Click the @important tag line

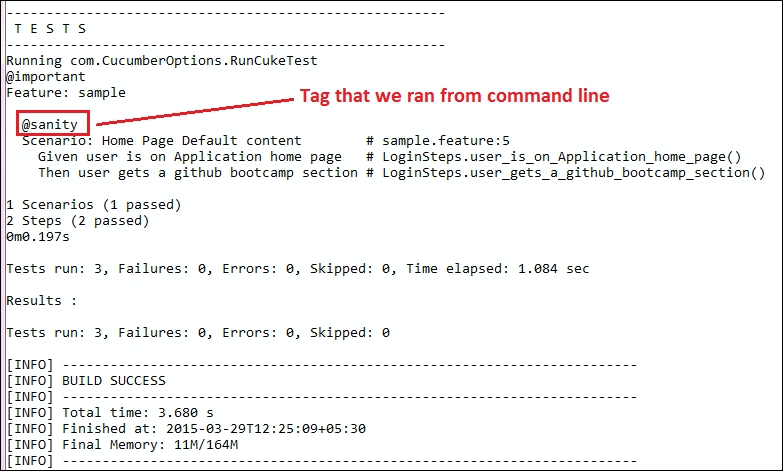click(x=46, y=77)
